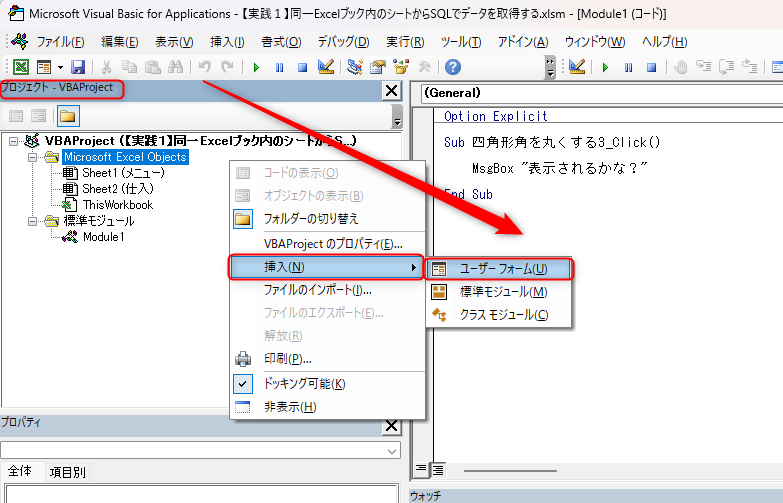Close the プロパティ panel
This screenshot has height=503, width=783.
click(392, 426)
